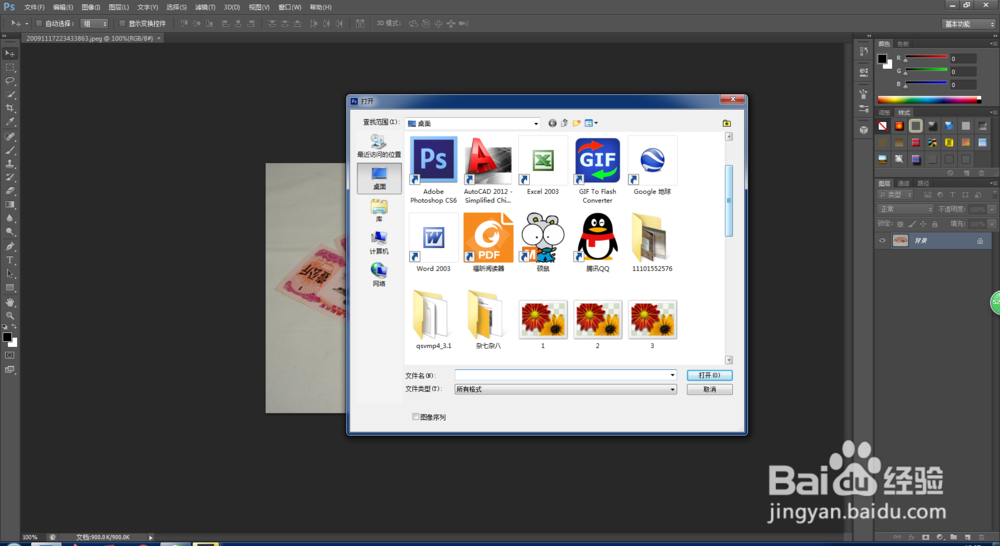This screenshot has width=1000, height=546.
Task: Select the Crop tool
Action: tap(10, 108)
